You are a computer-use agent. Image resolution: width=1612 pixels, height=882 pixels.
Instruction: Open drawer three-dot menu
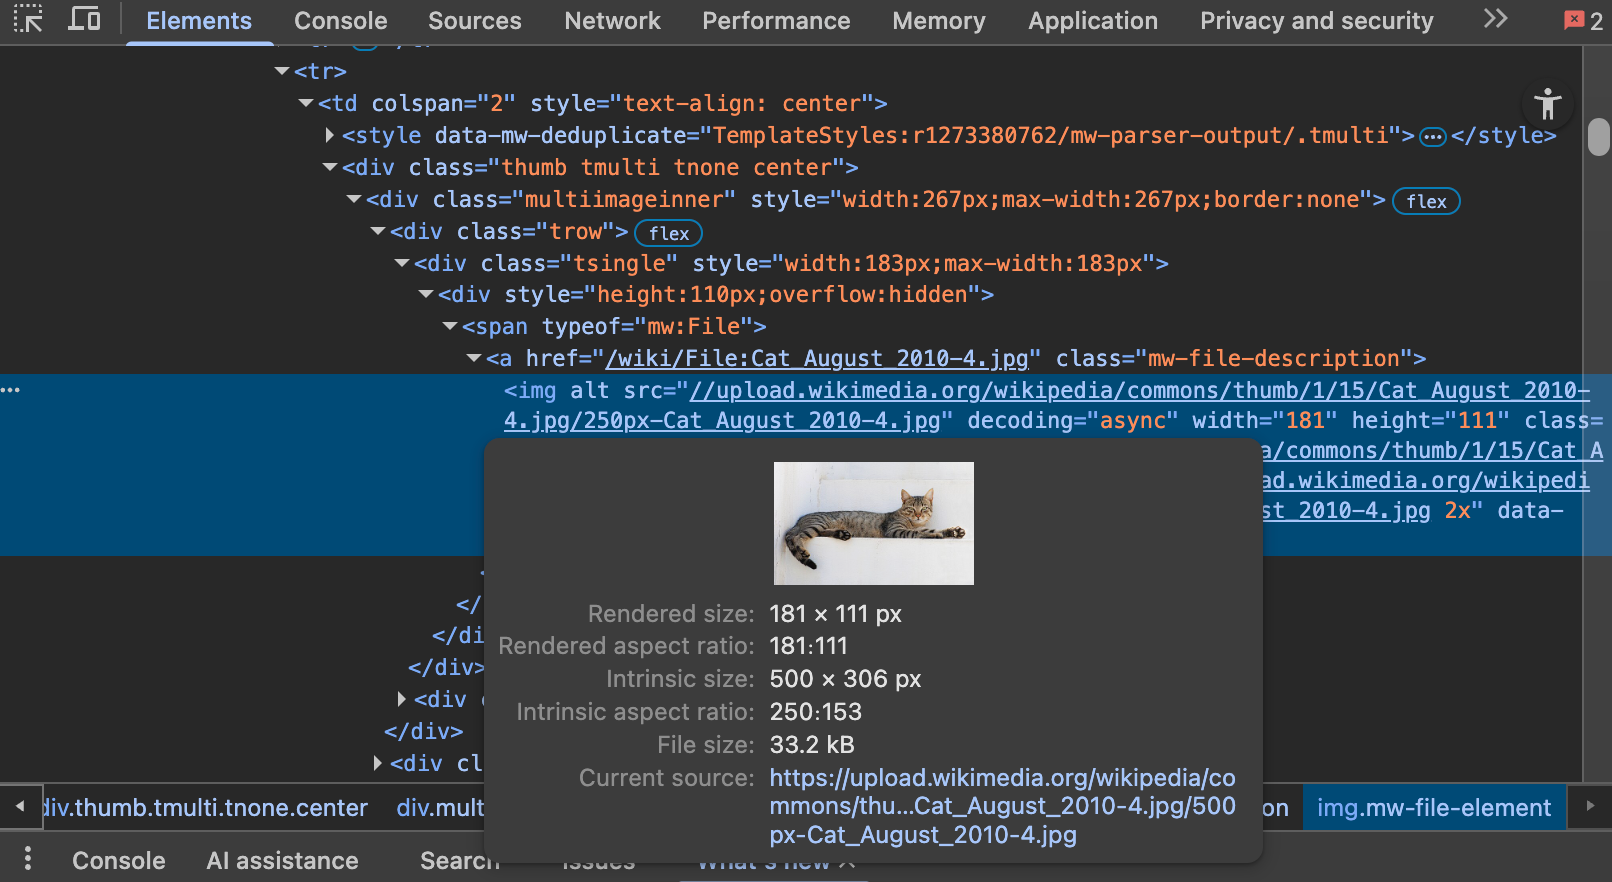tap(28, 859)
